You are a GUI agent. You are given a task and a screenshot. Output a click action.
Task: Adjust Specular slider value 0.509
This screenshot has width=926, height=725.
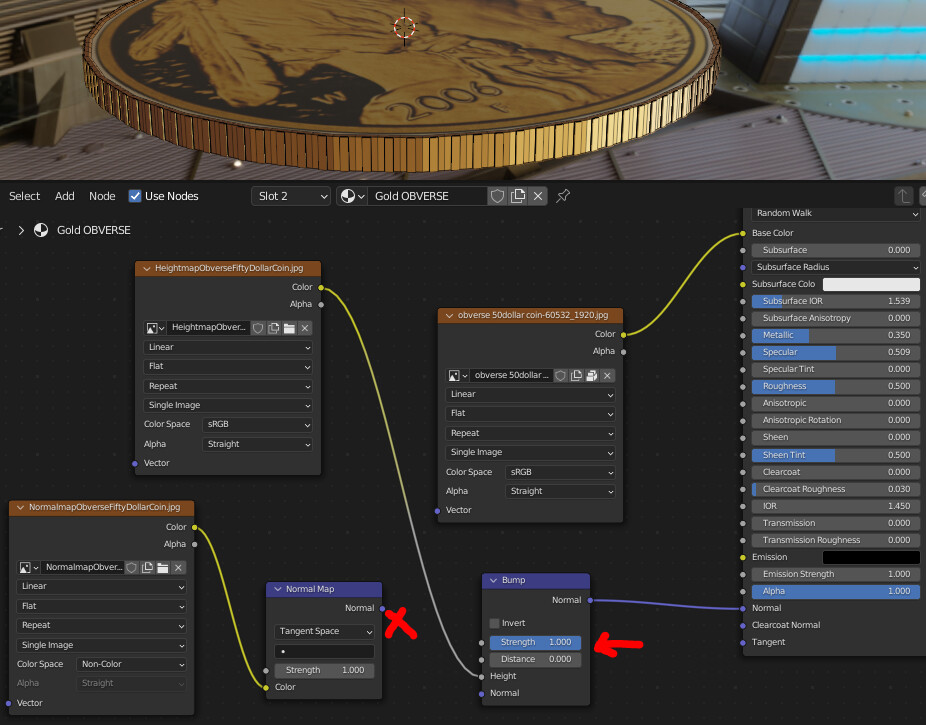coord(836,352)
